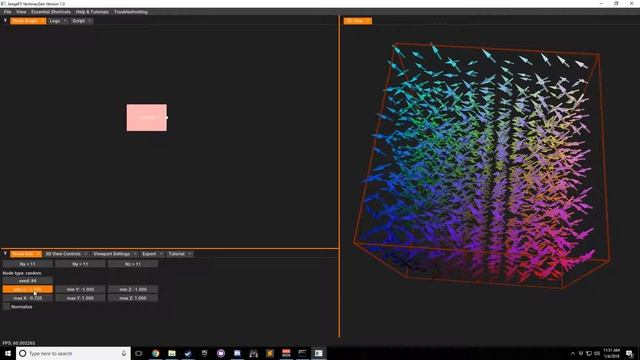
Task: Open the network icon in system tray
Action: point(589,353)
